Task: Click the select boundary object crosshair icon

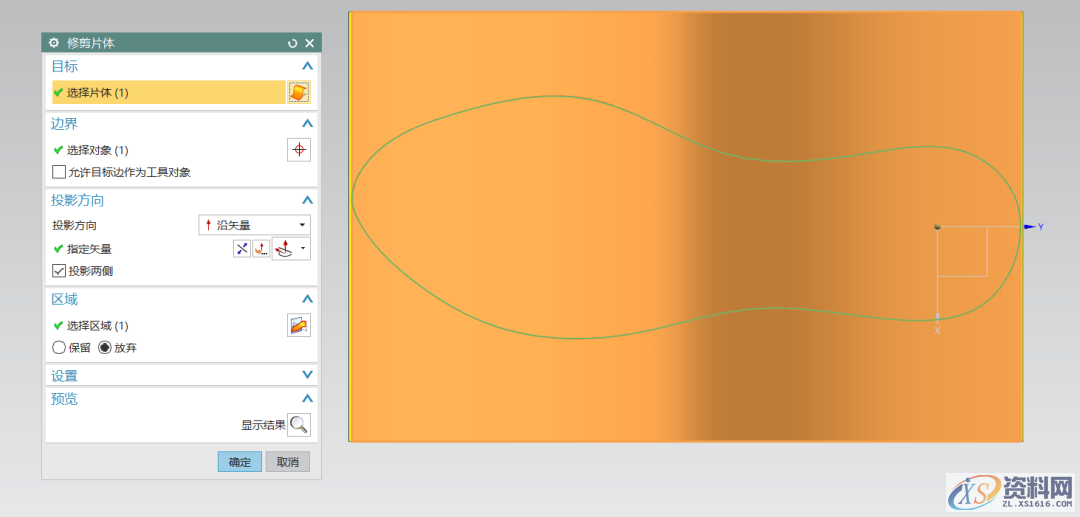Action: [x=299, y=150]
